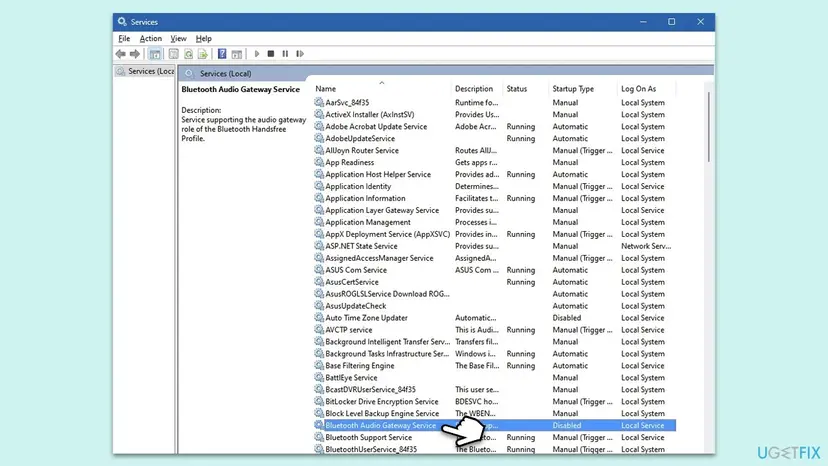Open the Help menu

click(x=203, y=39)
